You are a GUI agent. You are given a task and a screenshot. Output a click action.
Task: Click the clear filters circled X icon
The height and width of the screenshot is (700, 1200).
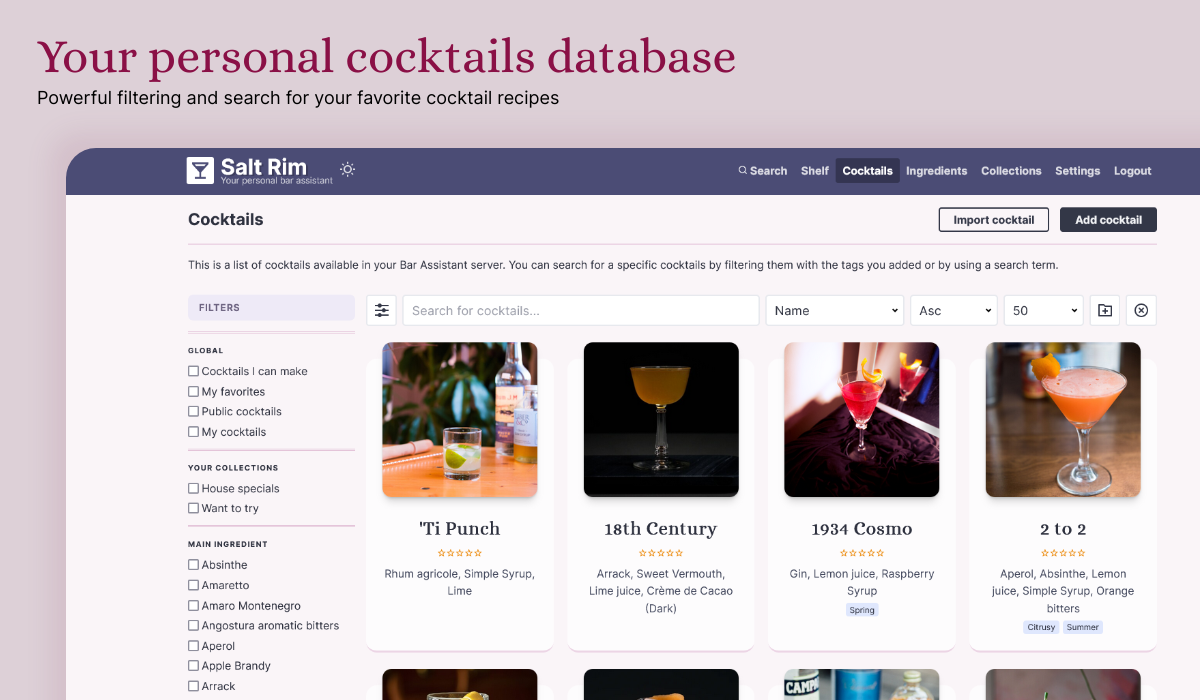pyautogui.click(x=1141, y=310)
